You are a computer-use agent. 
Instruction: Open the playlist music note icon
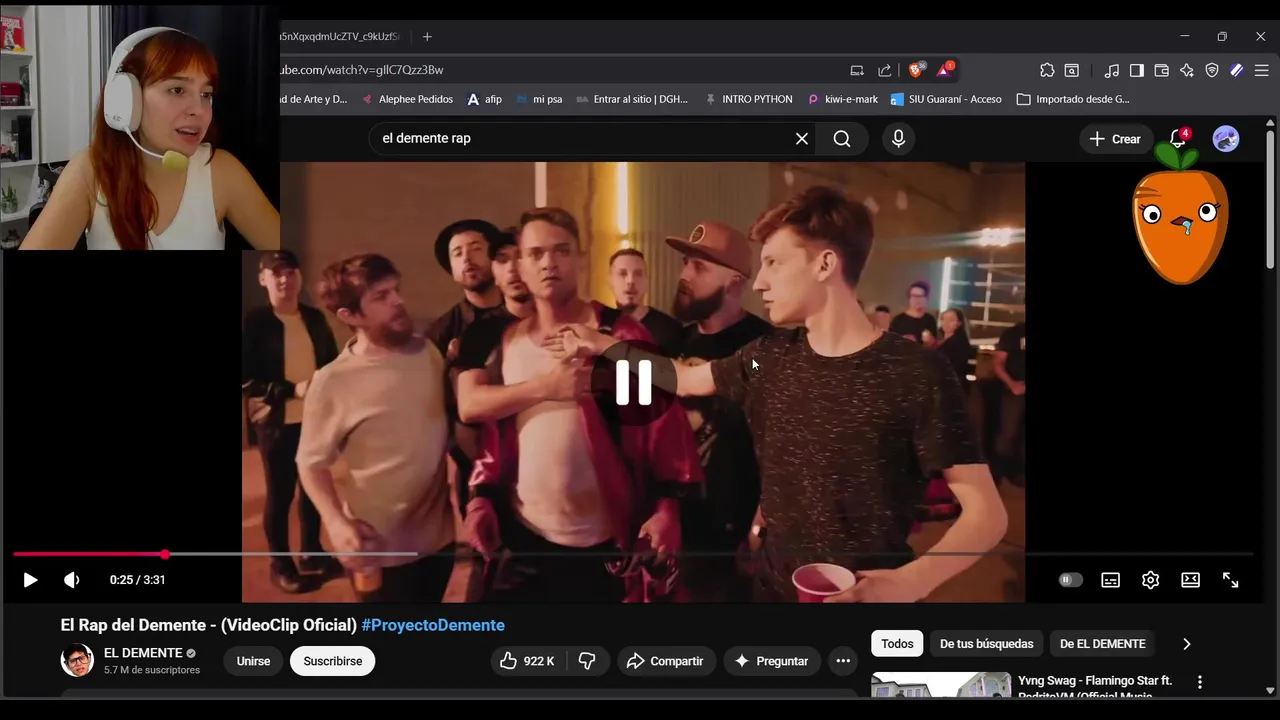[x=1112, y=70]
